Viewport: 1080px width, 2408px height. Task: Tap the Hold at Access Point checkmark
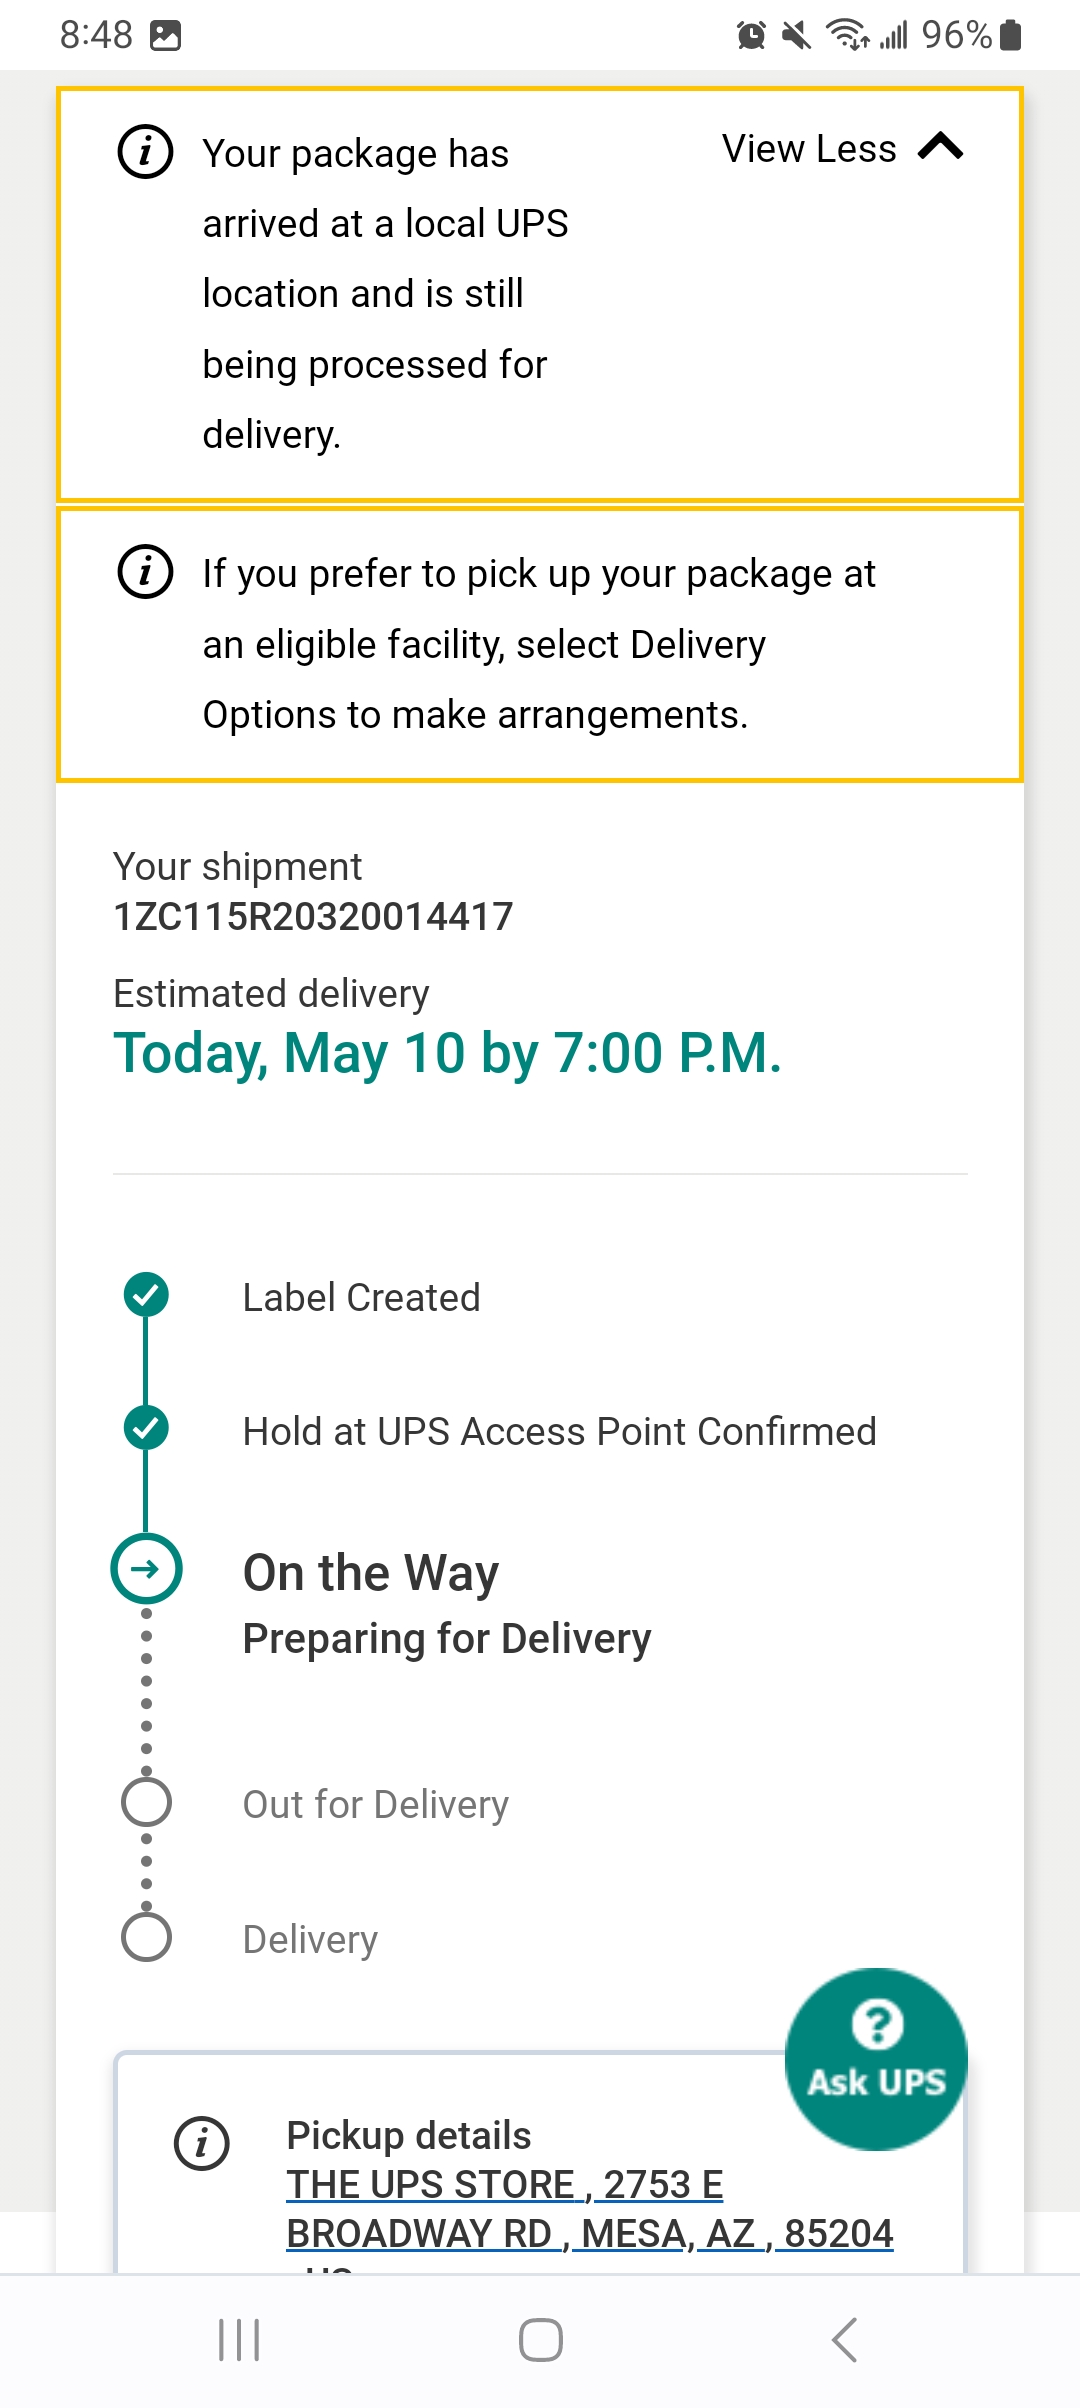146,1428
